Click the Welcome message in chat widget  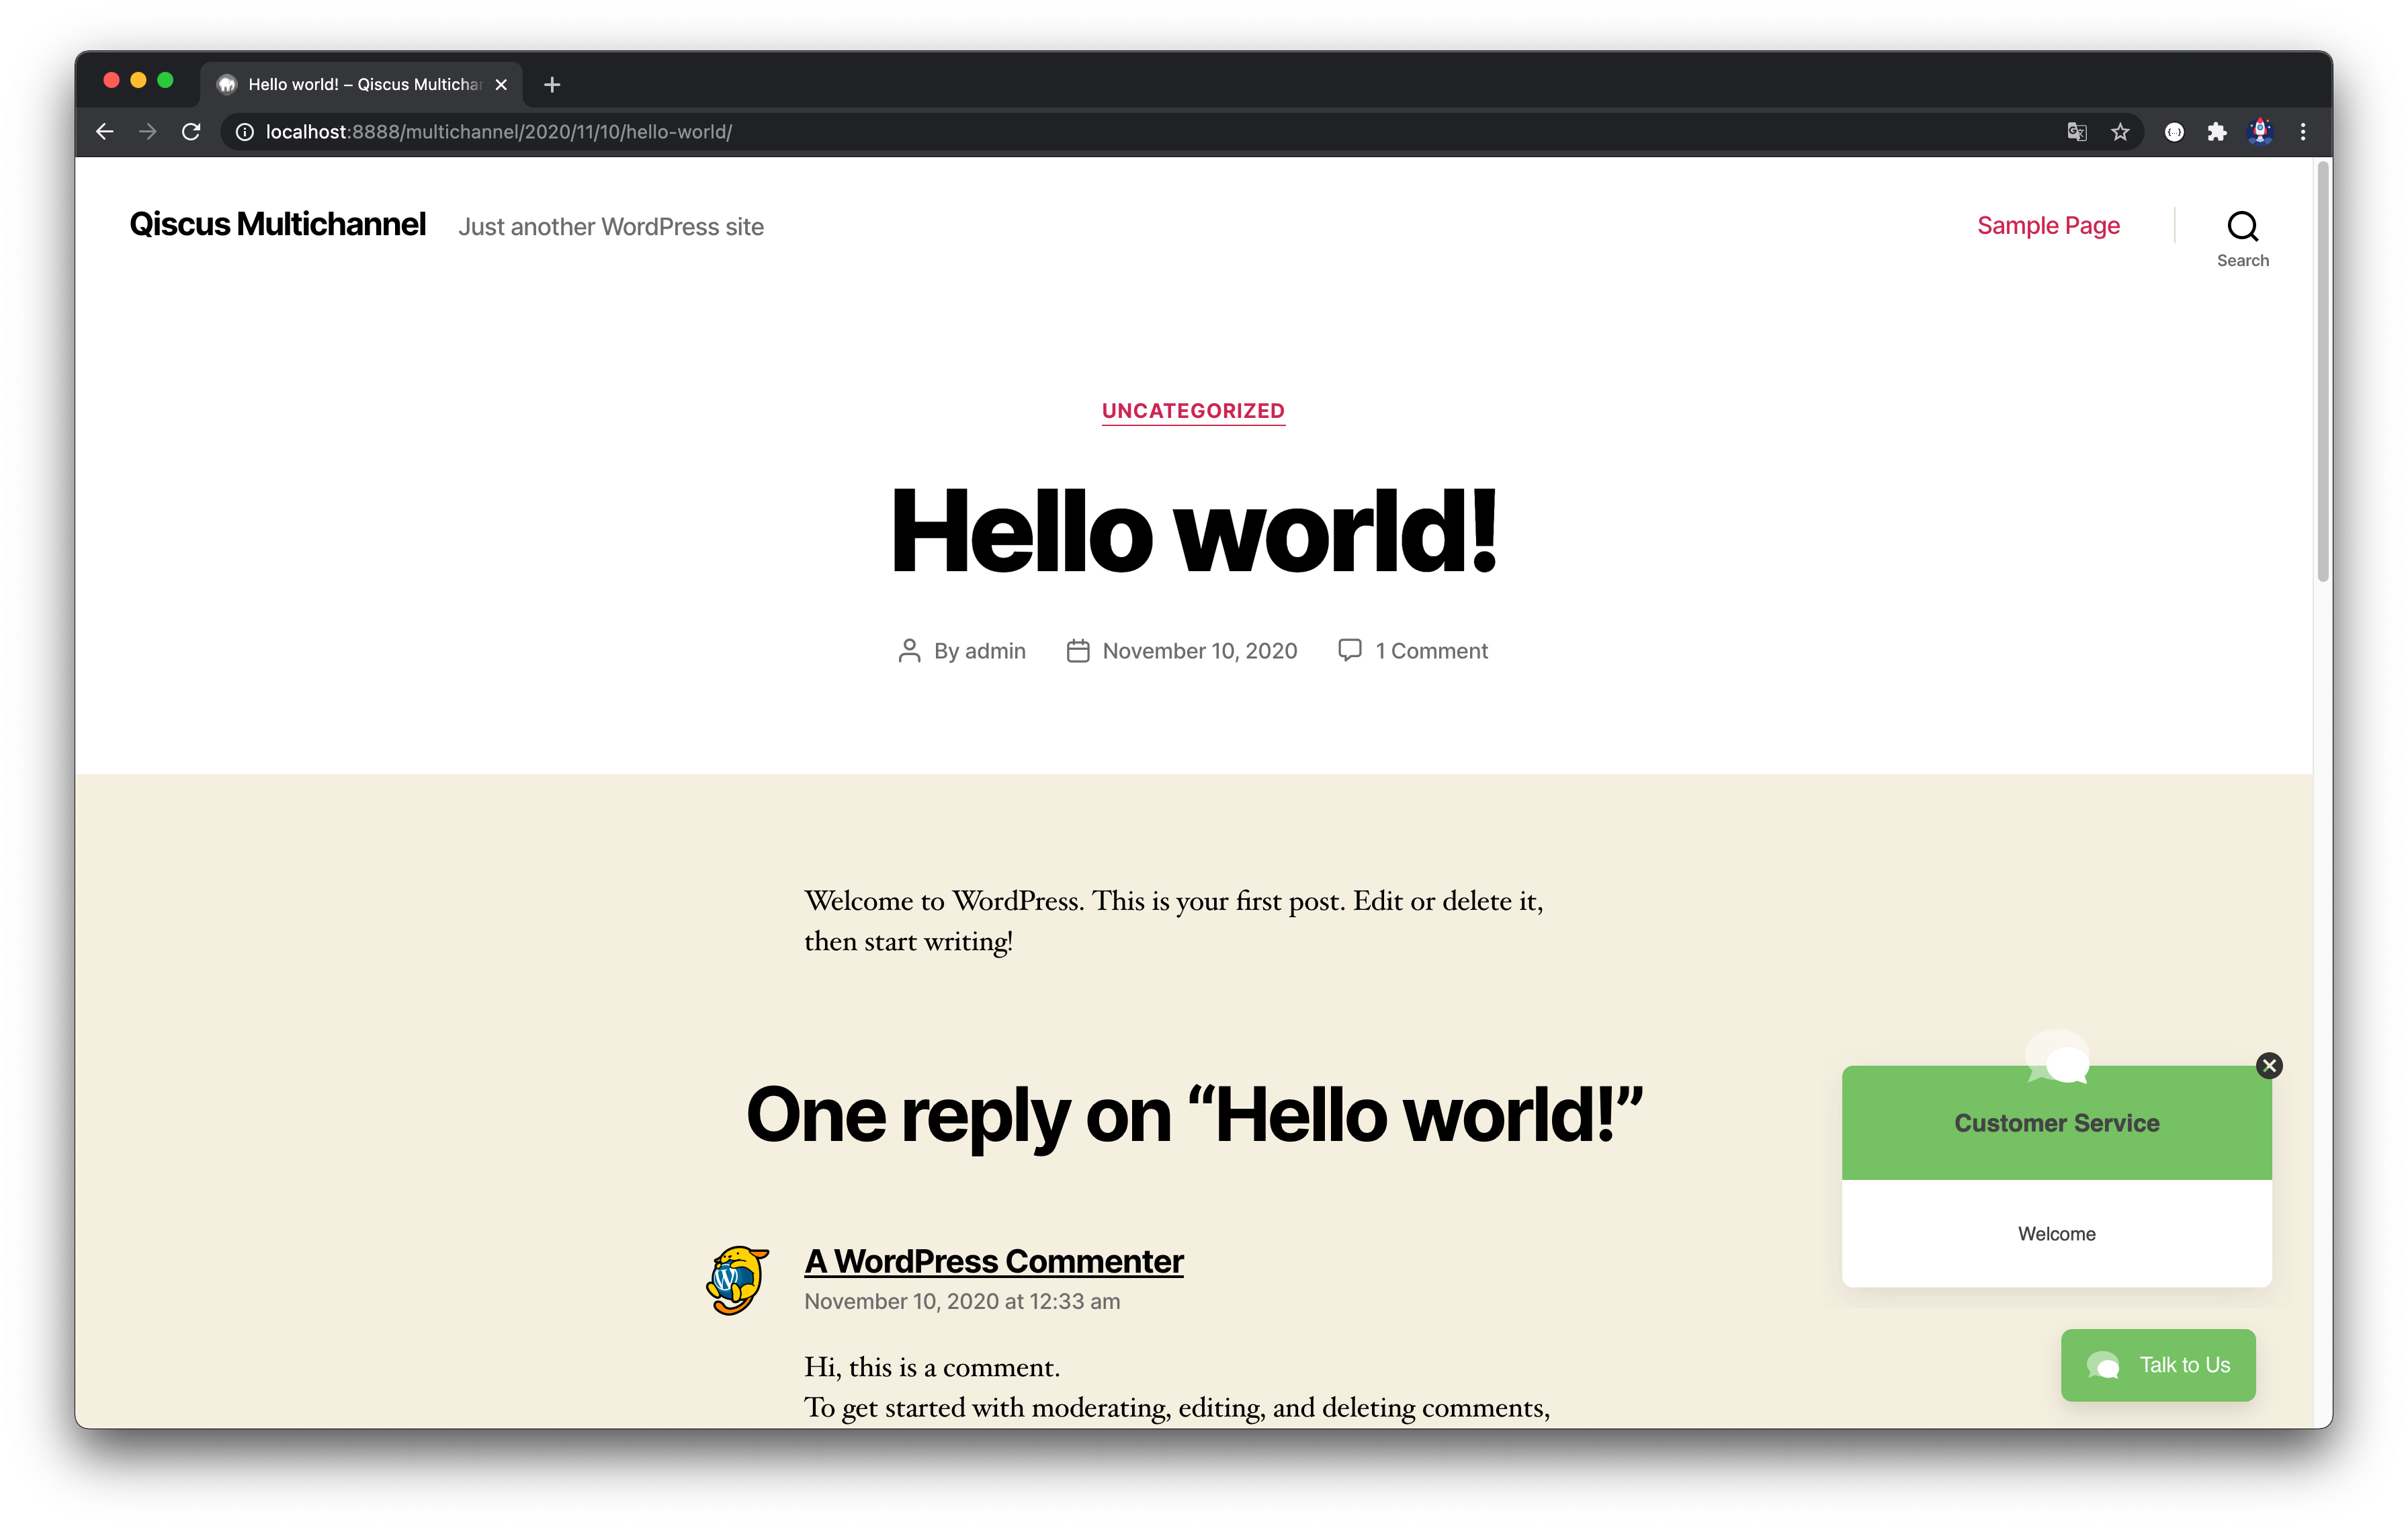click(2057, 1233)
